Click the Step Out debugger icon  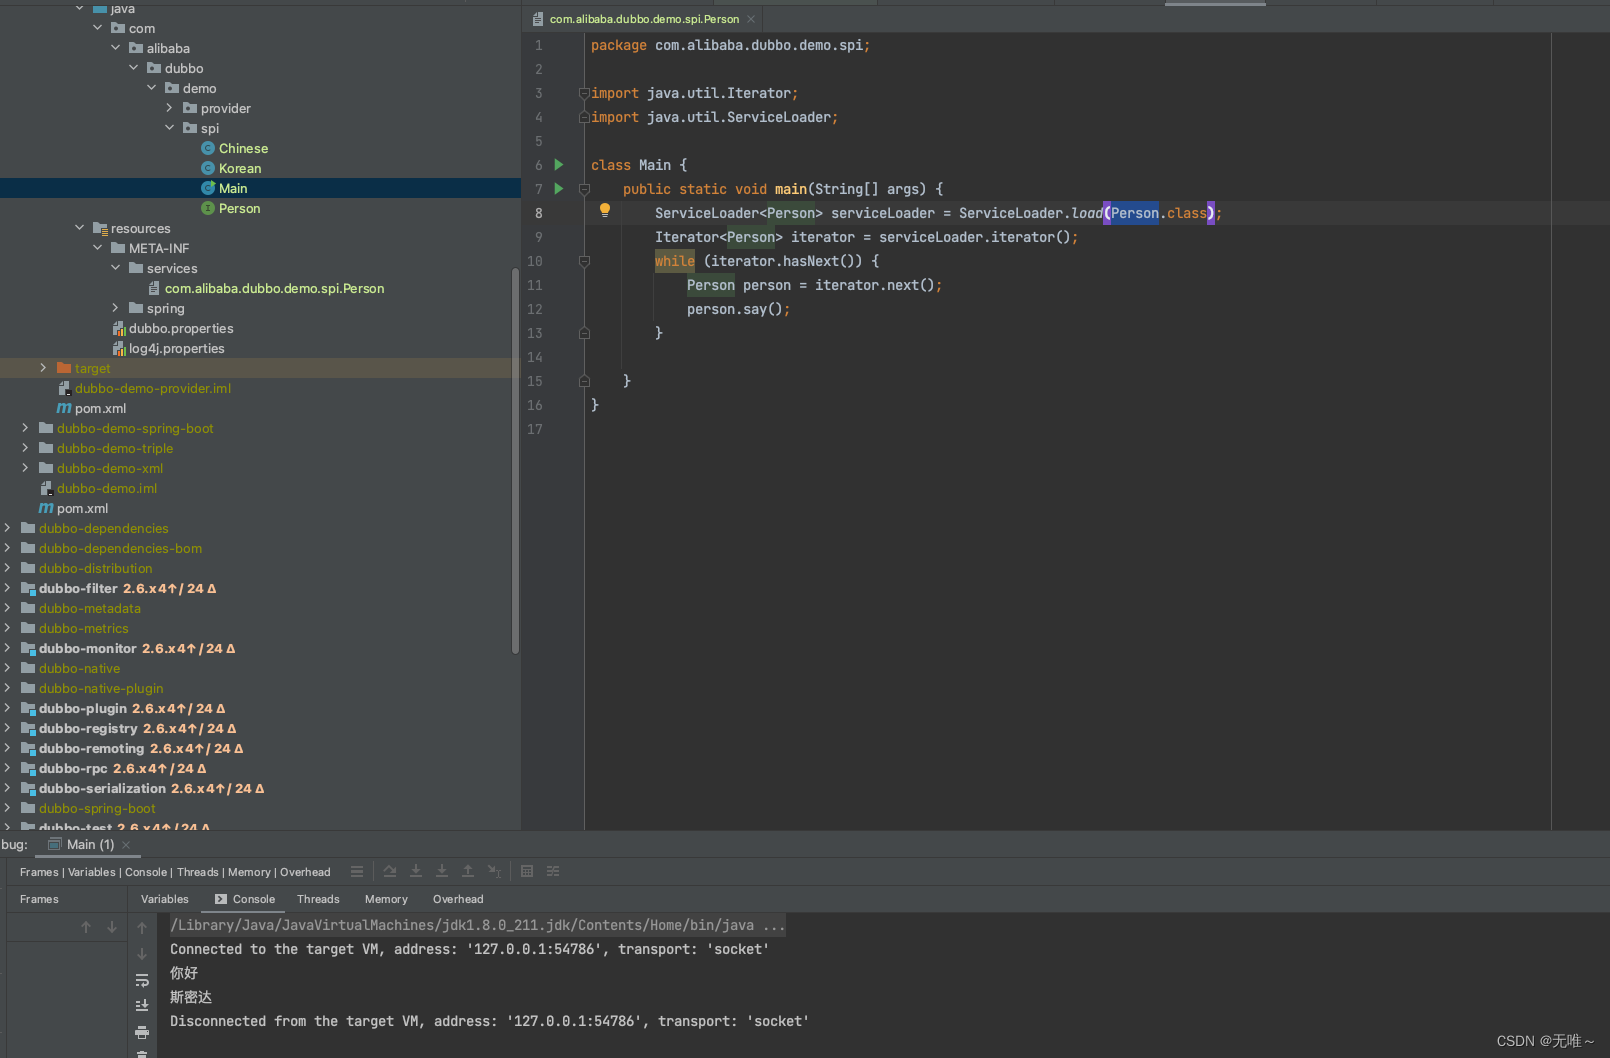tap(468, 872)
